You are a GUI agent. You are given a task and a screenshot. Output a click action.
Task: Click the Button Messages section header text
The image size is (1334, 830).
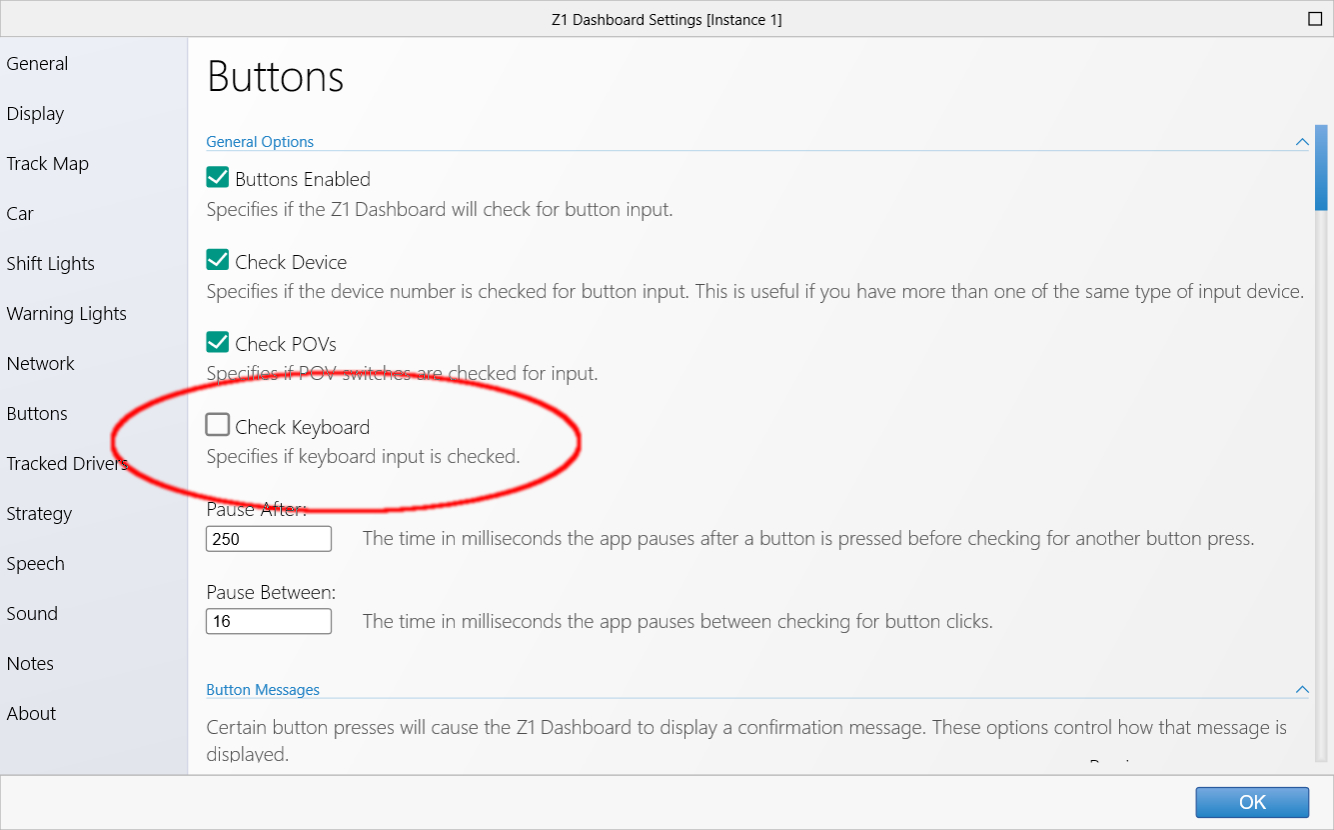[x=263, y=690]
